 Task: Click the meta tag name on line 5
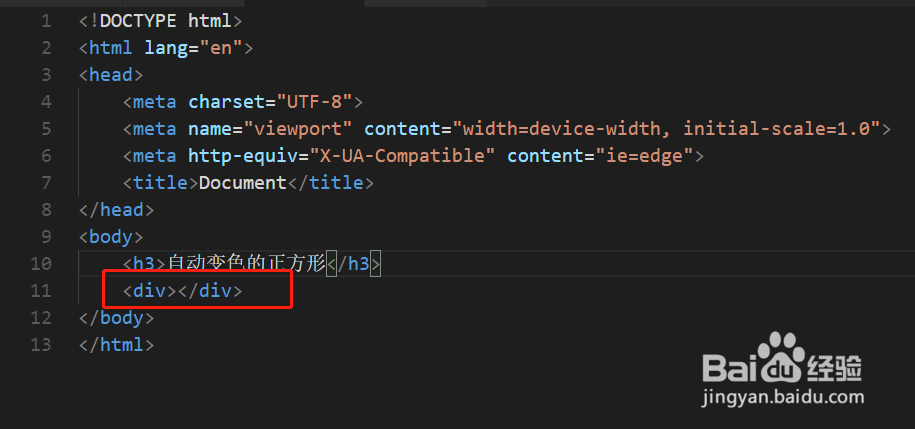(x=155, y=129)
